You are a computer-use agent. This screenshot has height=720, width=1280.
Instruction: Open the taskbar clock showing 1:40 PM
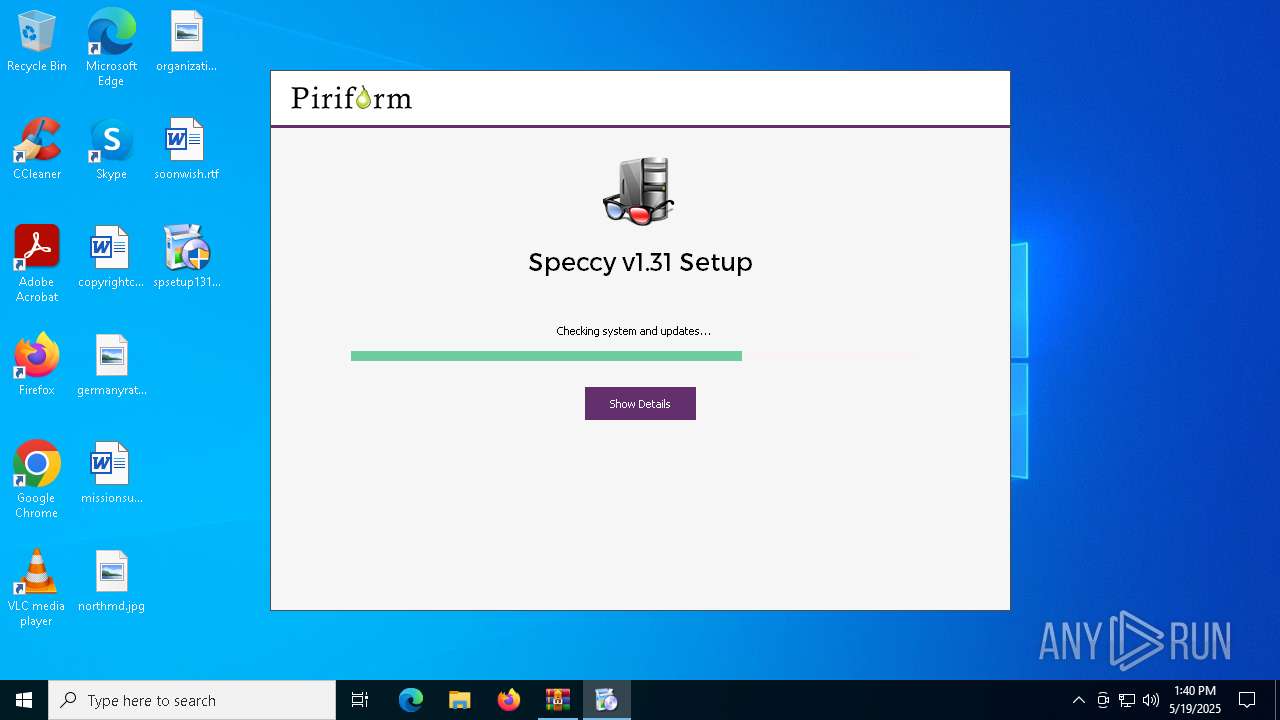tap(1195, 700)
